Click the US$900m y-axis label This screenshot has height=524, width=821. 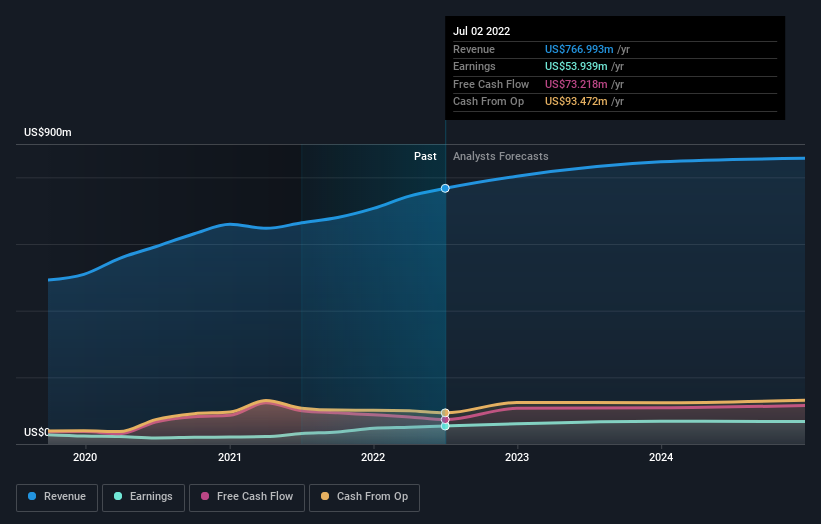point(48,132)
